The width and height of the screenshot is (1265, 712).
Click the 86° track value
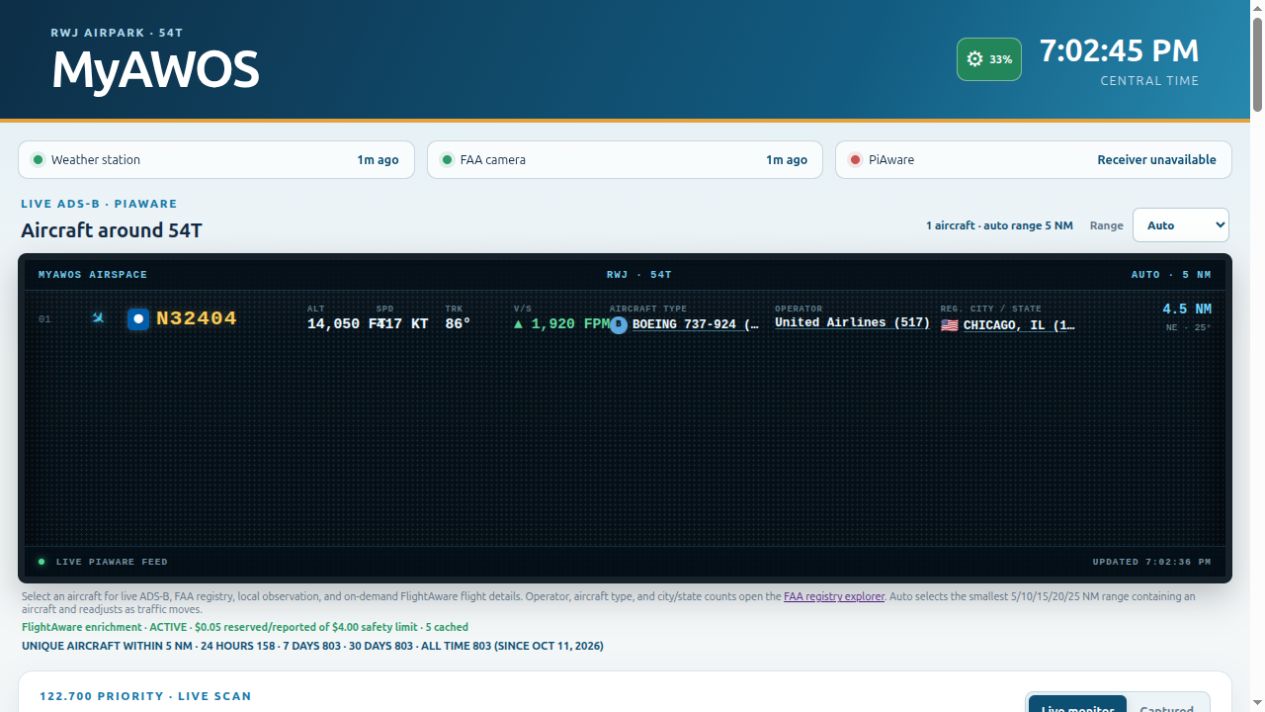coord(458,325)
